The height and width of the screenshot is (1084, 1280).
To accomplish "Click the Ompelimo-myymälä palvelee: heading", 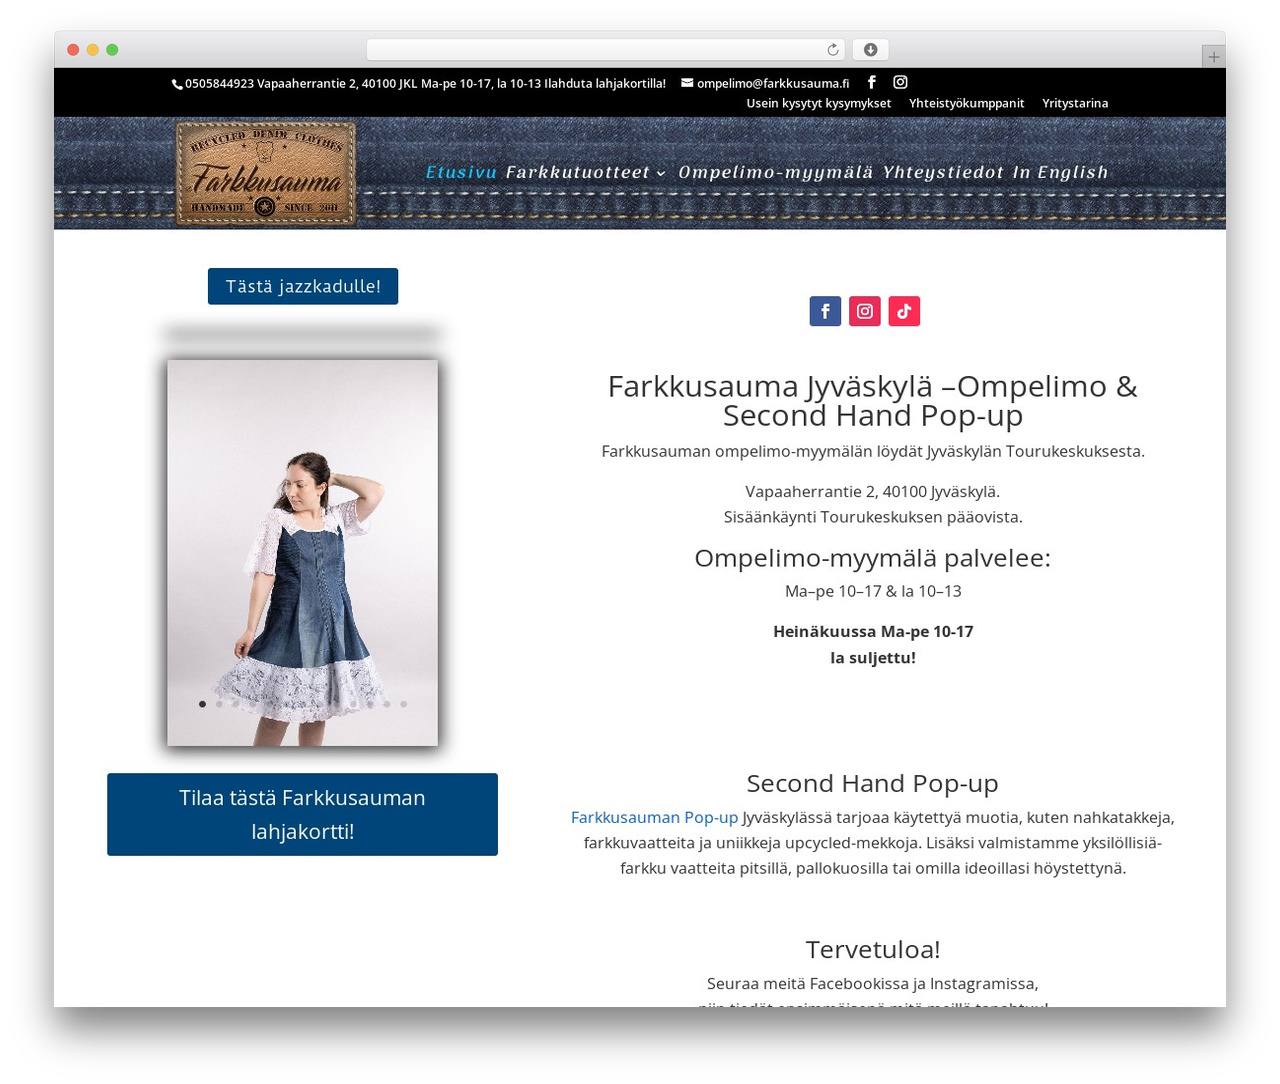I will 872,558.
